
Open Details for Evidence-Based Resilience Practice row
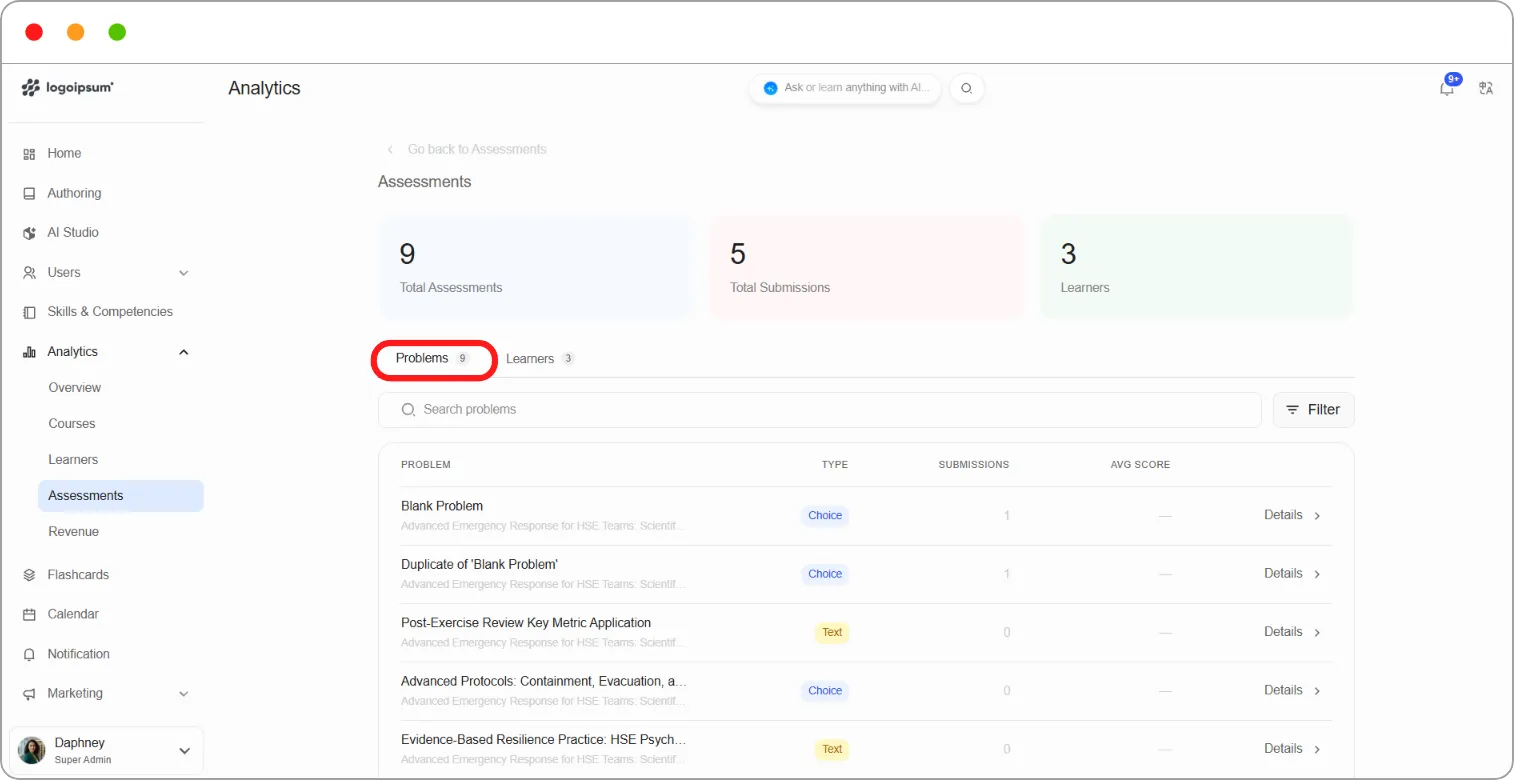click(1292, 749)
